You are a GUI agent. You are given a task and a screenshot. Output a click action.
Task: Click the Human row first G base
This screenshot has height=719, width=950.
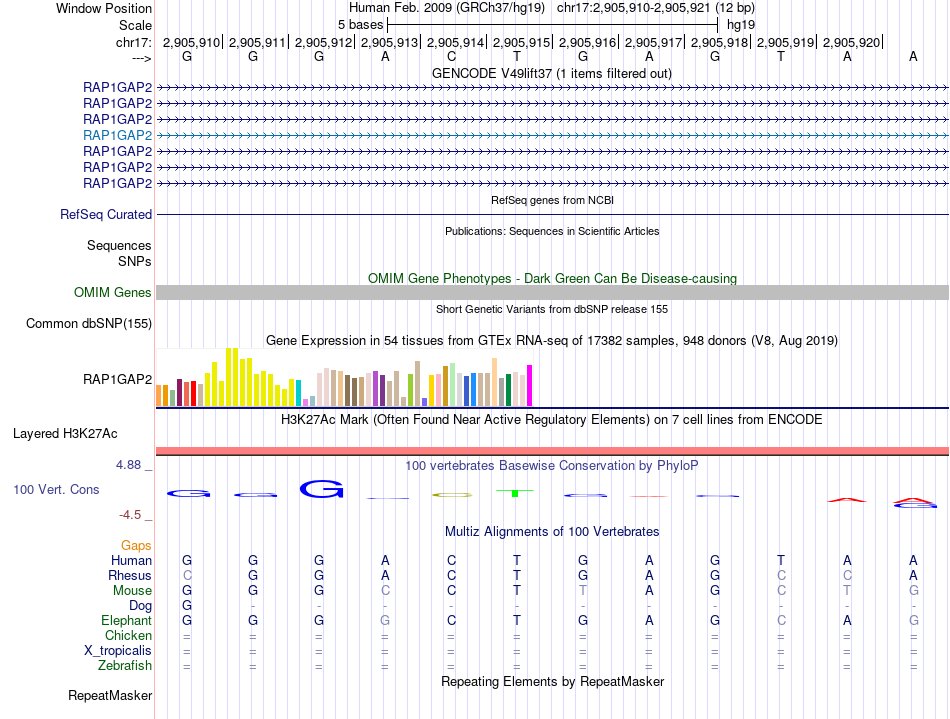pos(187,560)
